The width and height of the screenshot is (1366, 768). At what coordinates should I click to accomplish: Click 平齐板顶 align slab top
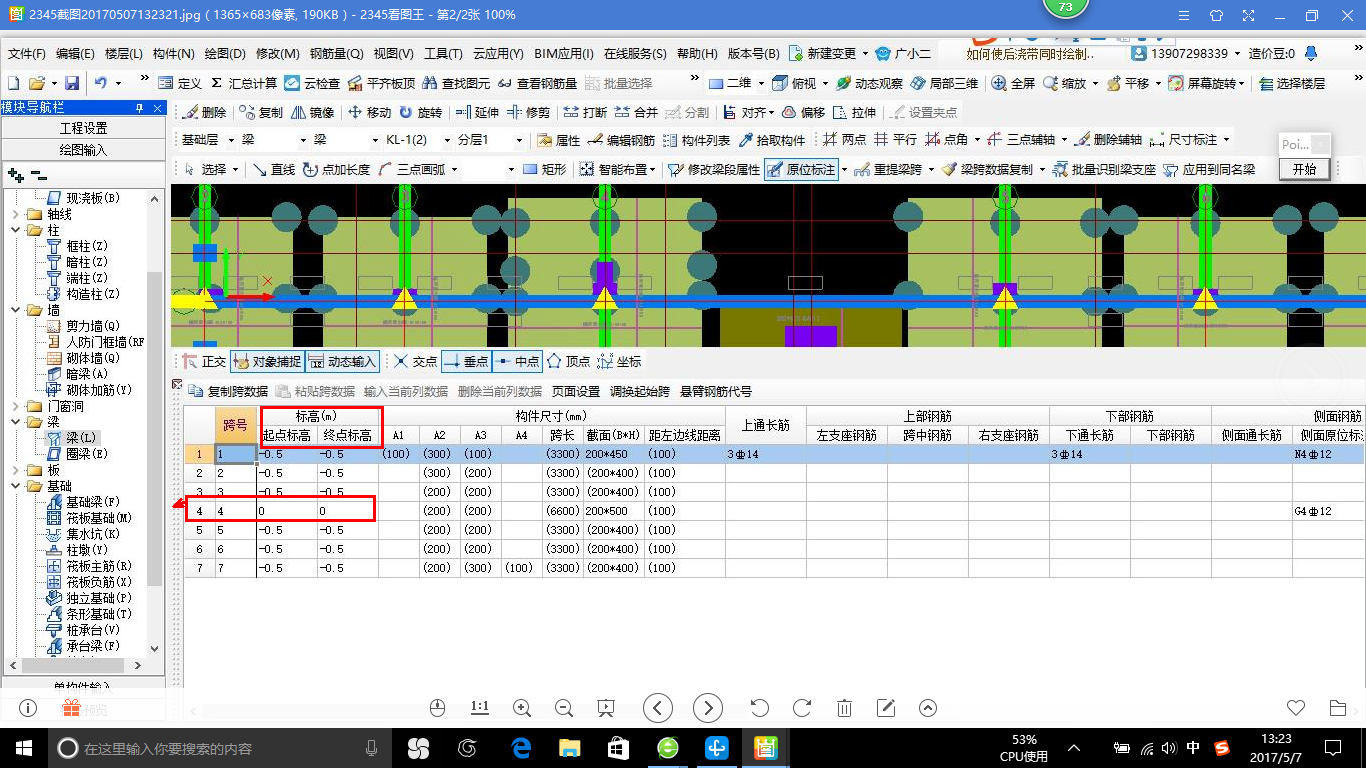click(x=381, y=83)
